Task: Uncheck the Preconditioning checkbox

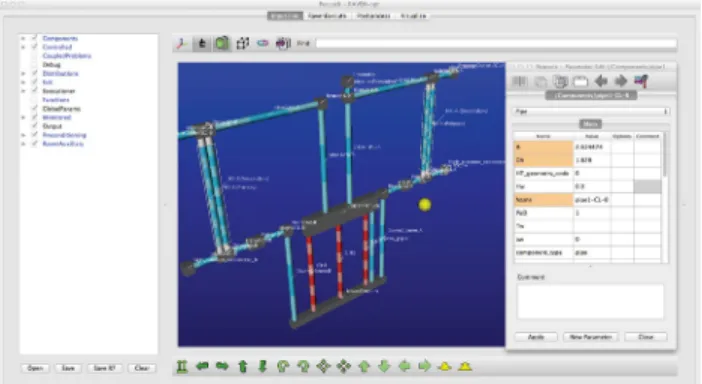Action: 34,135
